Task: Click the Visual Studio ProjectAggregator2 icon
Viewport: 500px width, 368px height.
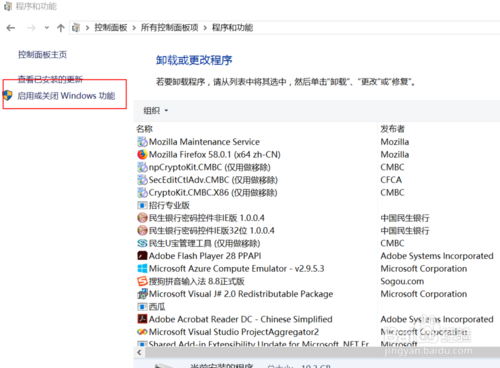Action: 142,332
